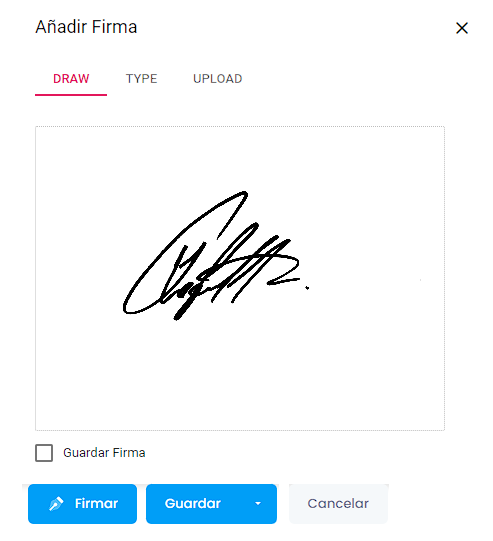Close the Añadir Firma dialog
This screenshot has height=541, width=493.
pos(462,28)
